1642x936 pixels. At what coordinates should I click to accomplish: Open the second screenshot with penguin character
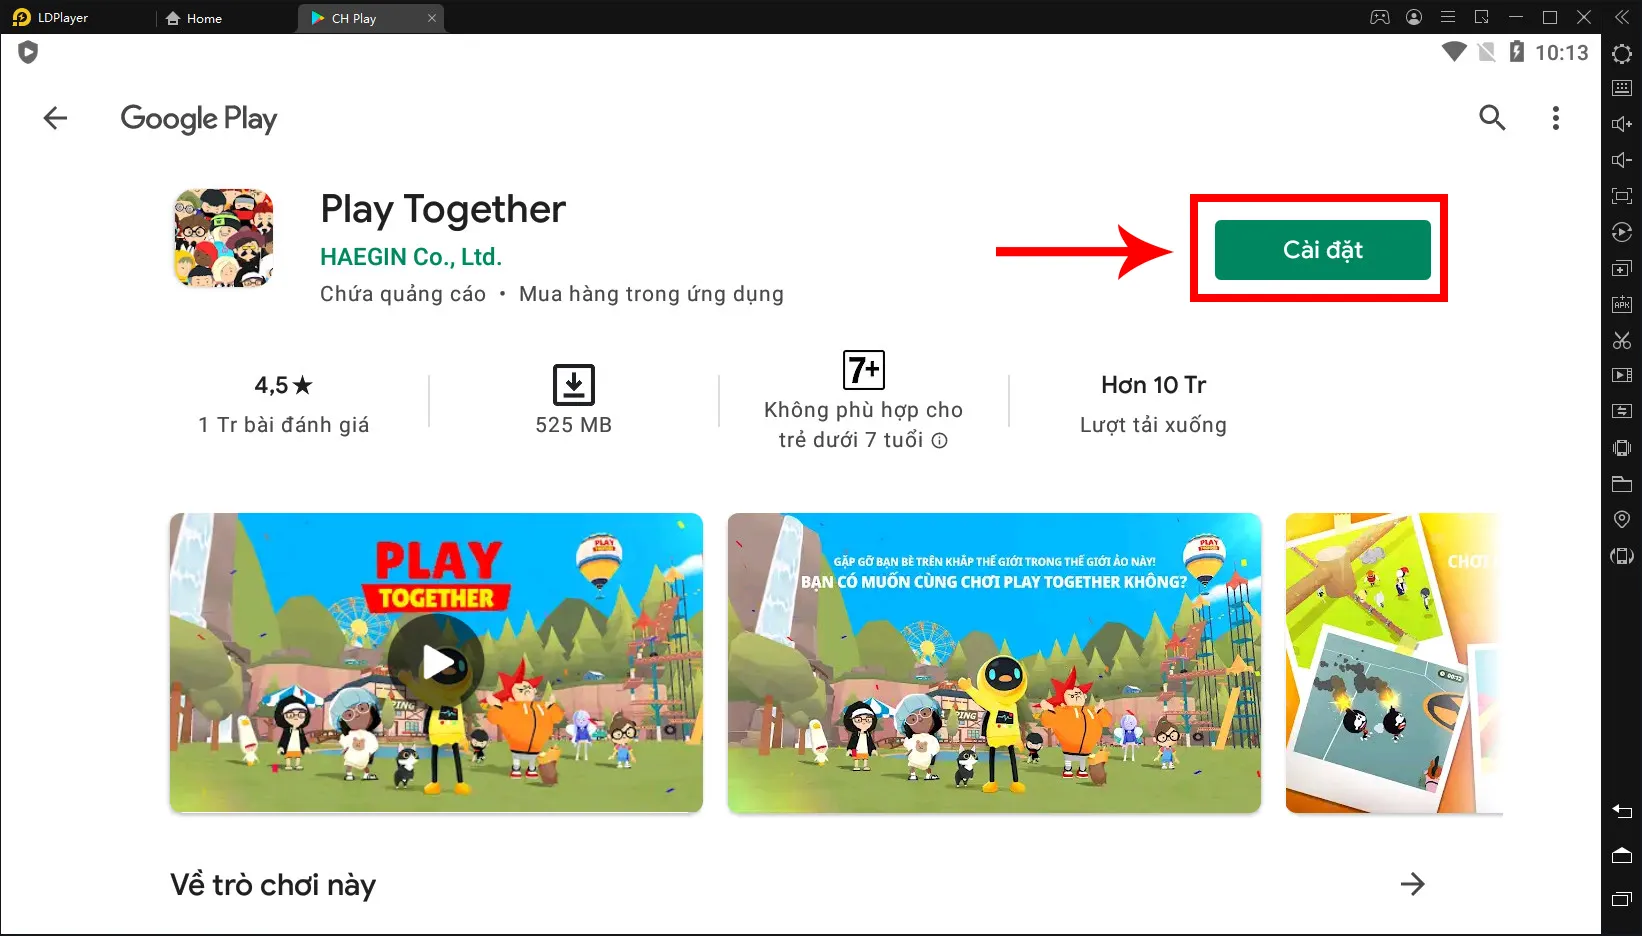coord(994,662)
